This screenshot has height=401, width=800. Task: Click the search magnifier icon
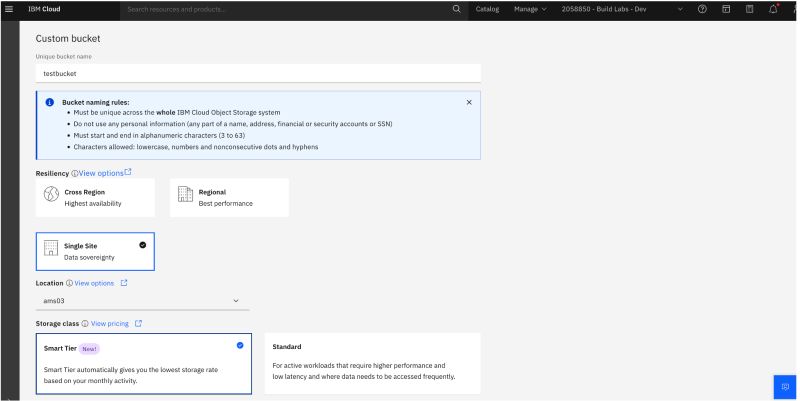coord(457,9)
